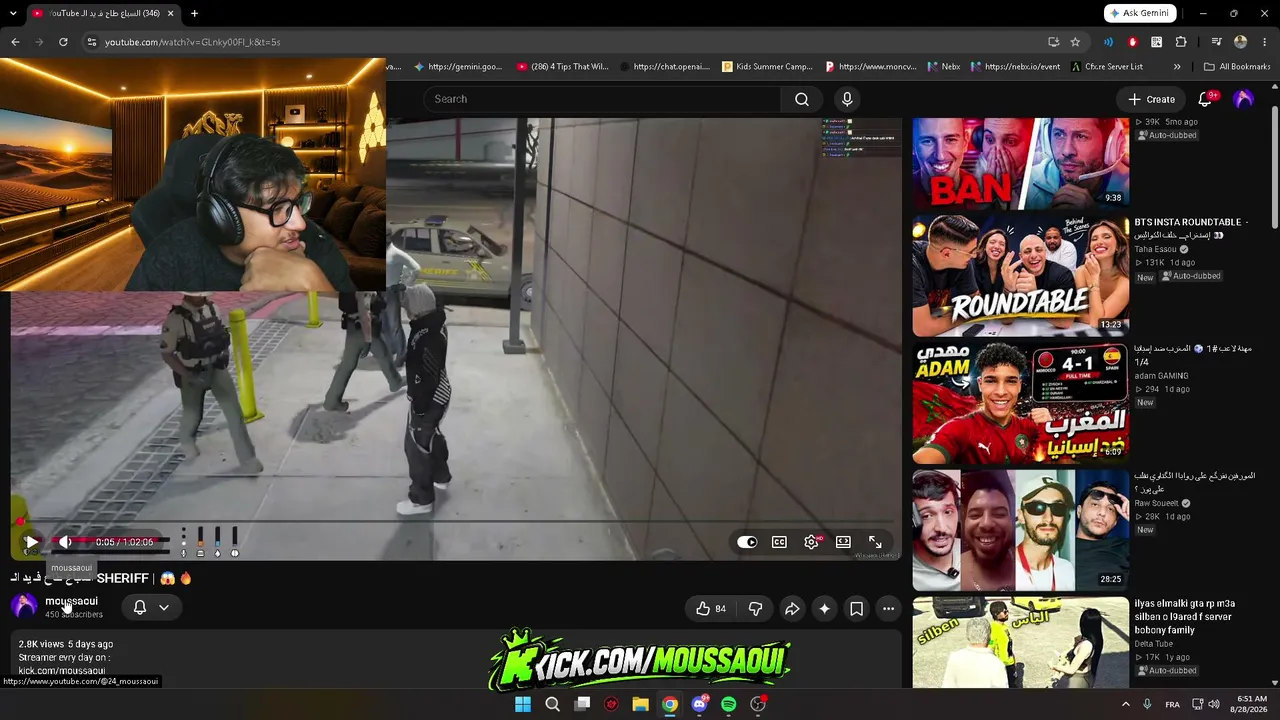Open more actions (three dots) below video
The width and height of the screenshot is (1280, 720).
pos(888,608)
